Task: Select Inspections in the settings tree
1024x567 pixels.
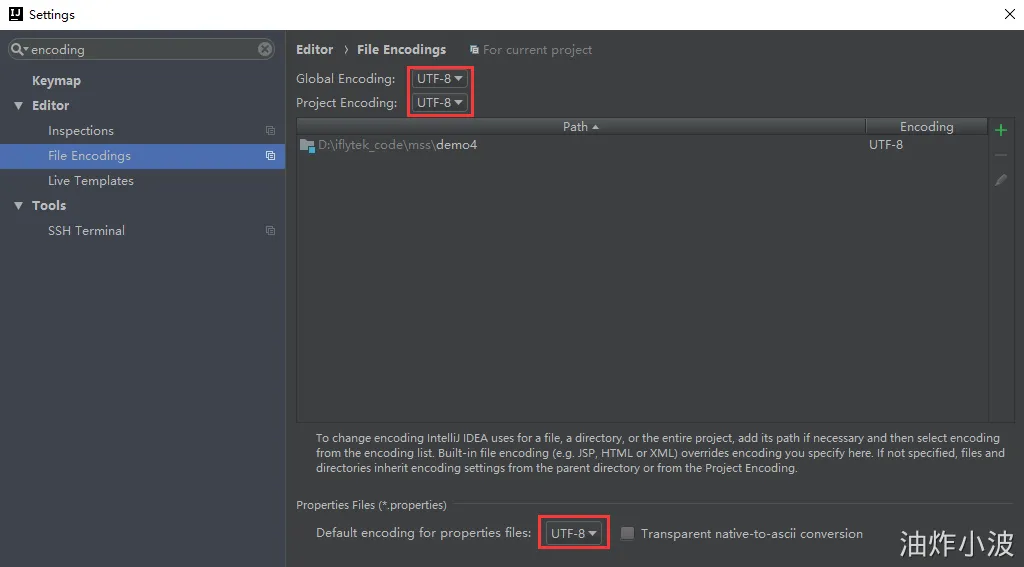Action: click(80, 131)
